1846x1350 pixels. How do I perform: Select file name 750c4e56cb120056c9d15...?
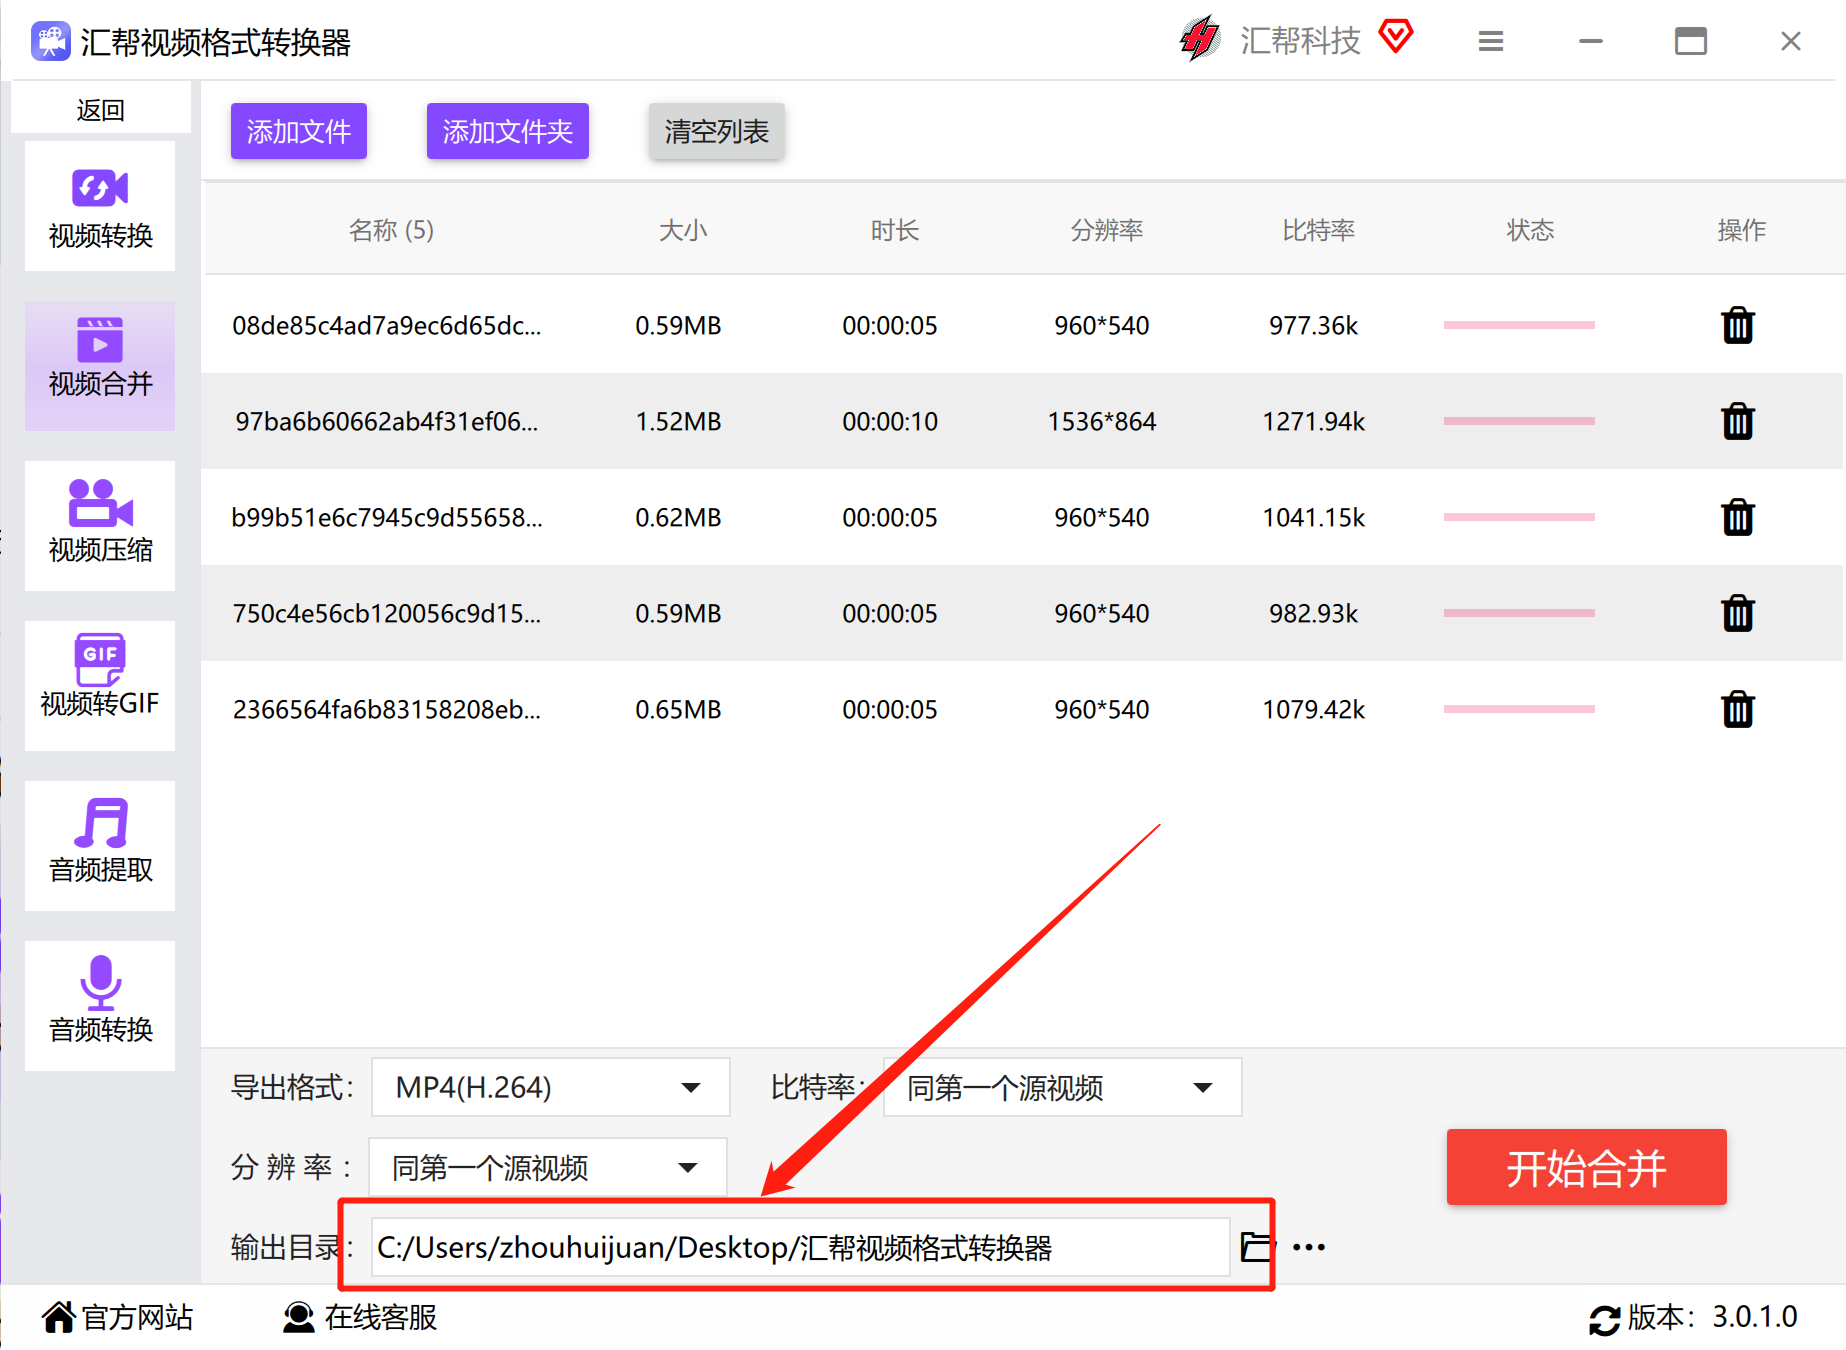[x=387, y=613]
